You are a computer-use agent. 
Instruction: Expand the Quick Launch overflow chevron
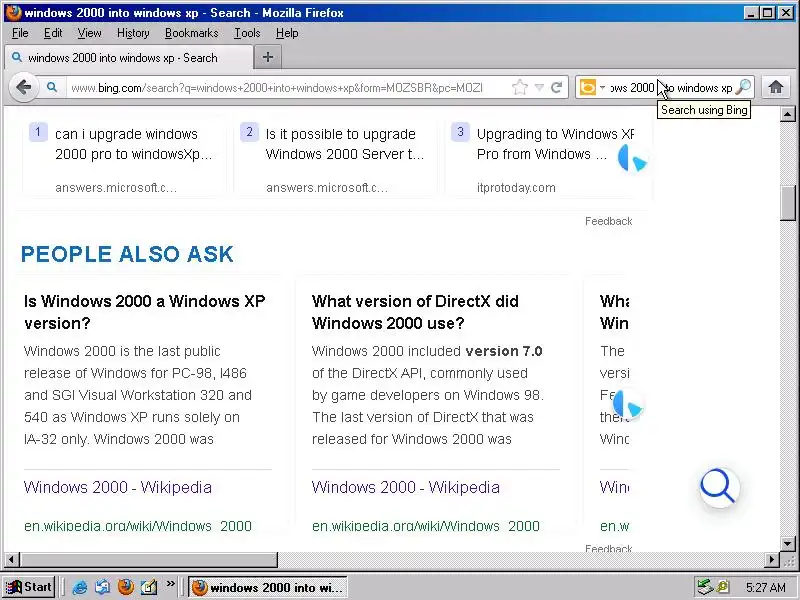tap(170, 583)
